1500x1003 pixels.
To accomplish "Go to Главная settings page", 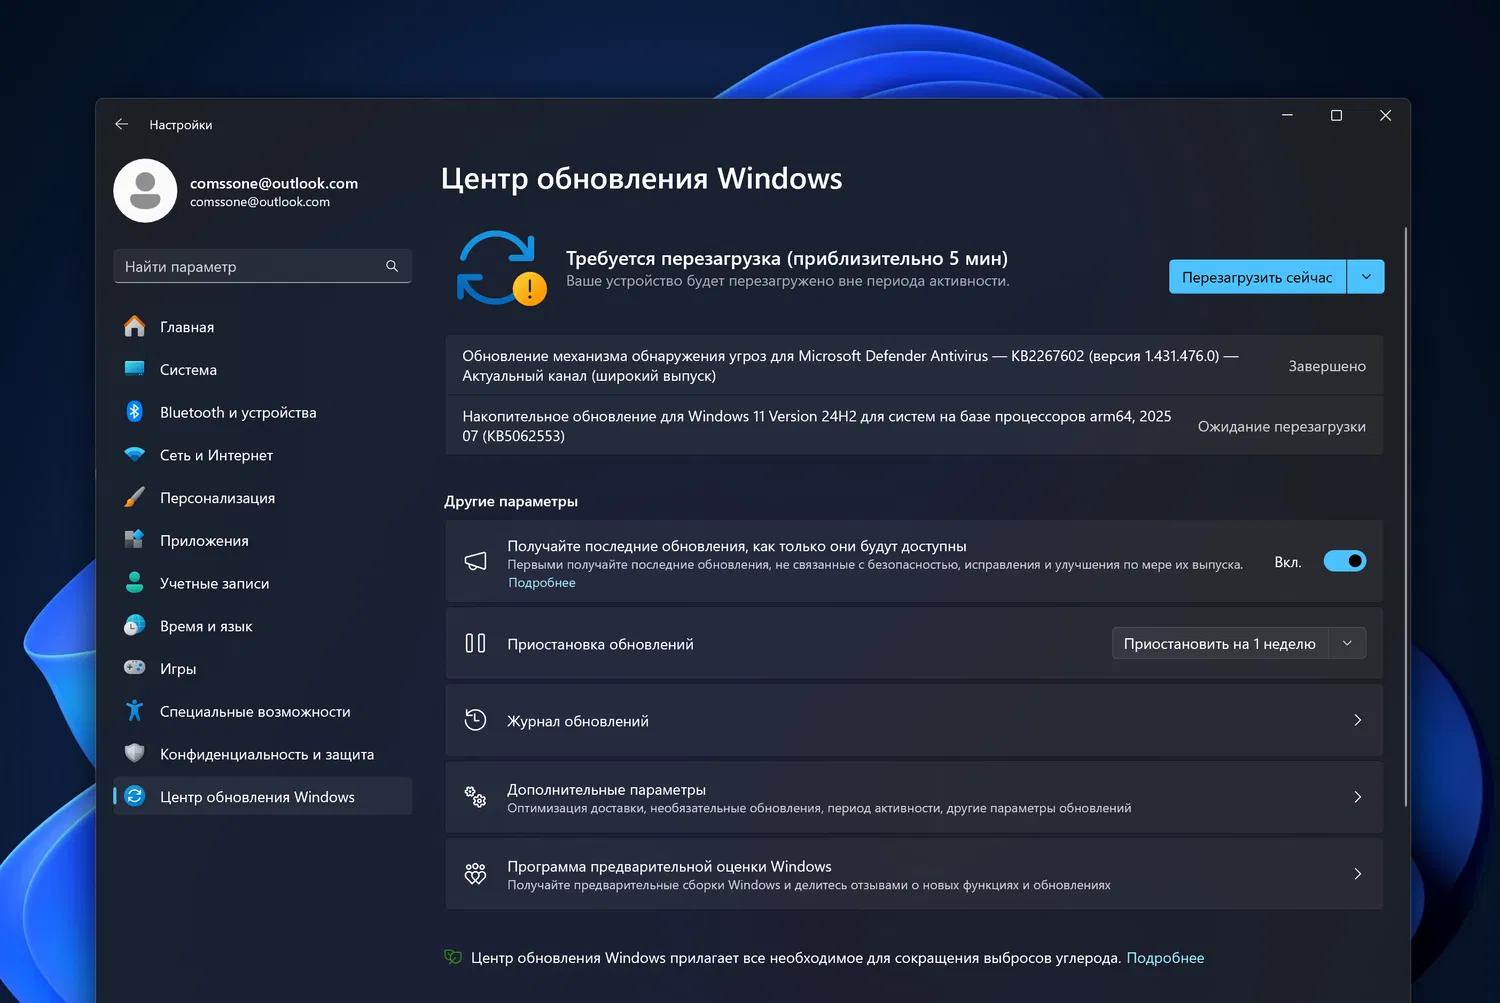I will pos(262,327).
